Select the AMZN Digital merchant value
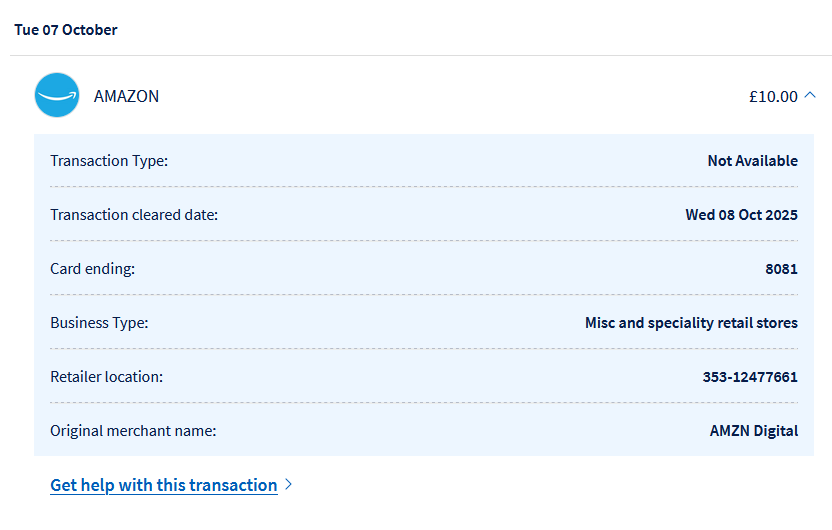Image resolution: width=832 pixels, height=530 pixels. click(753, 431)
